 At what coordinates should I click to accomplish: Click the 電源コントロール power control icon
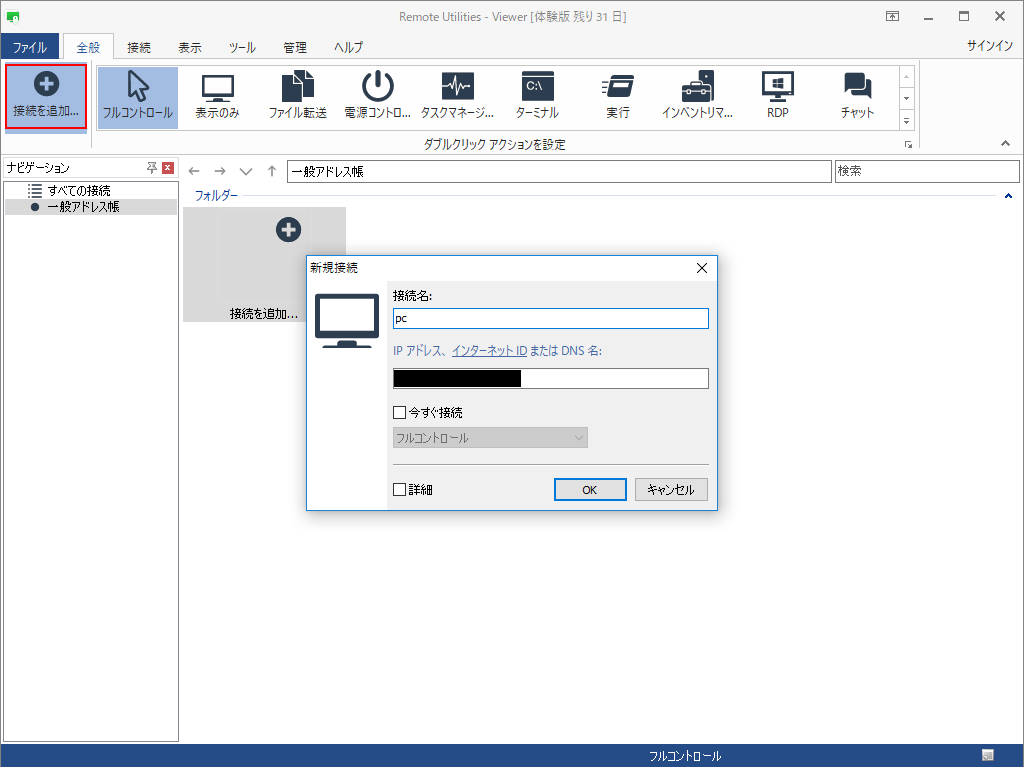377,95
